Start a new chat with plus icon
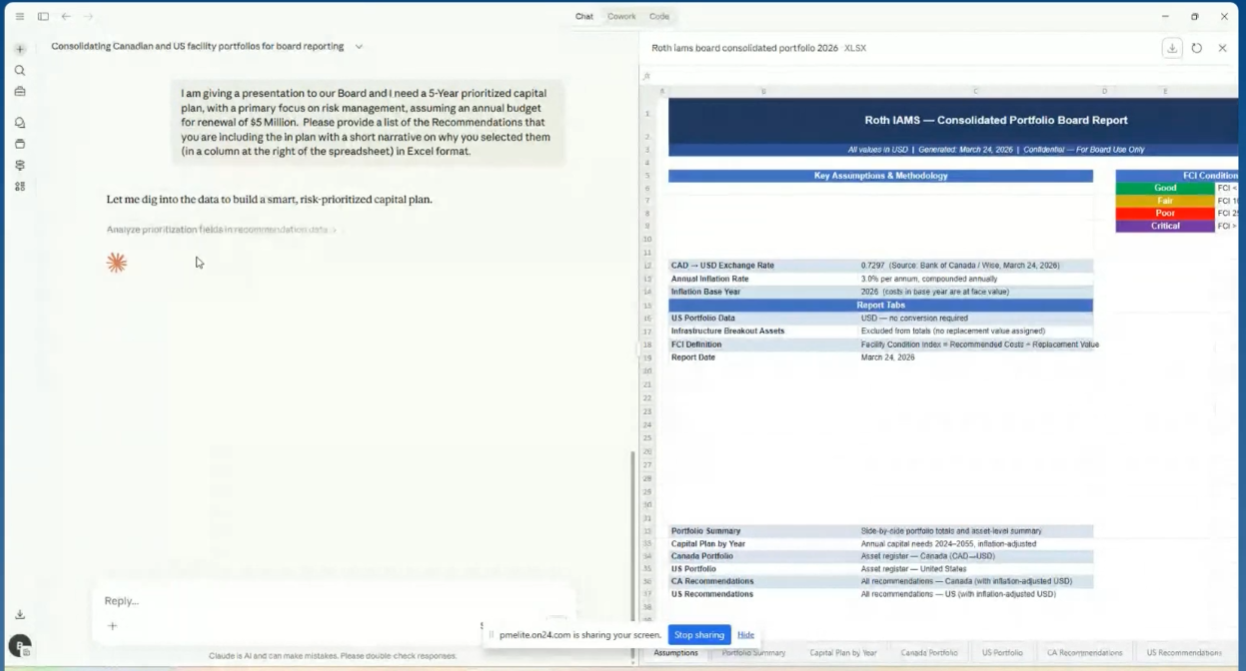 (20, 49)
